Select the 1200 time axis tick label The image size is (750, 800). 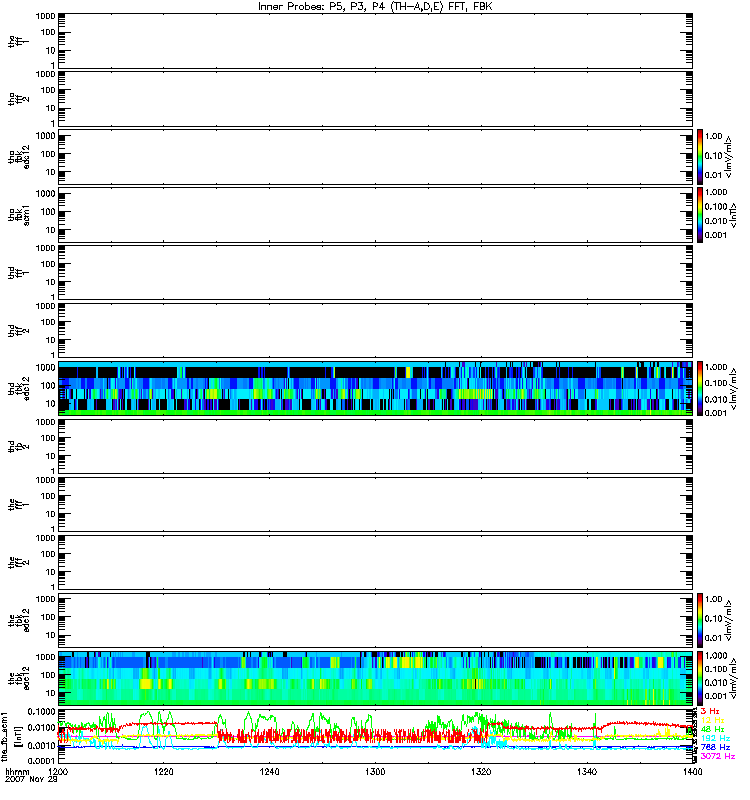coord(59,774)
